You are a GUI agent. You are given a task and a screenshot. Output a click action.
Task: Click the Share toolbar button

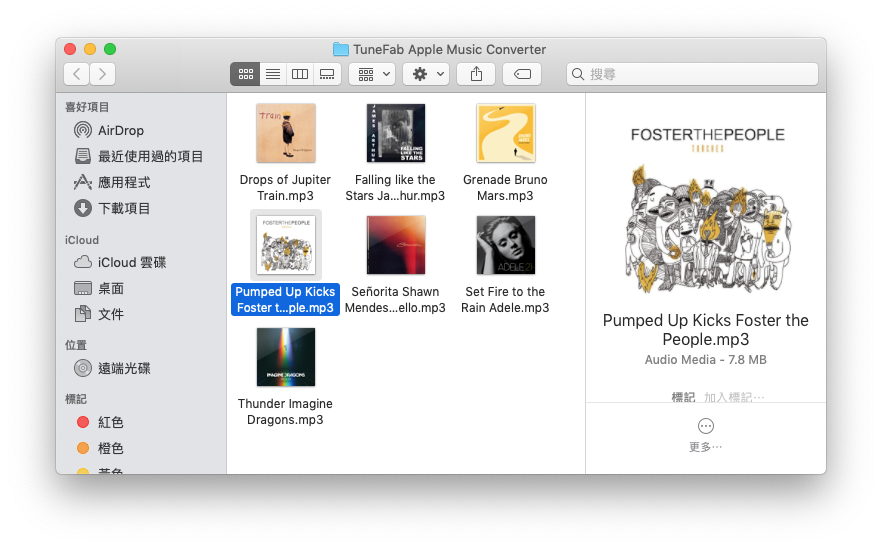476,74
